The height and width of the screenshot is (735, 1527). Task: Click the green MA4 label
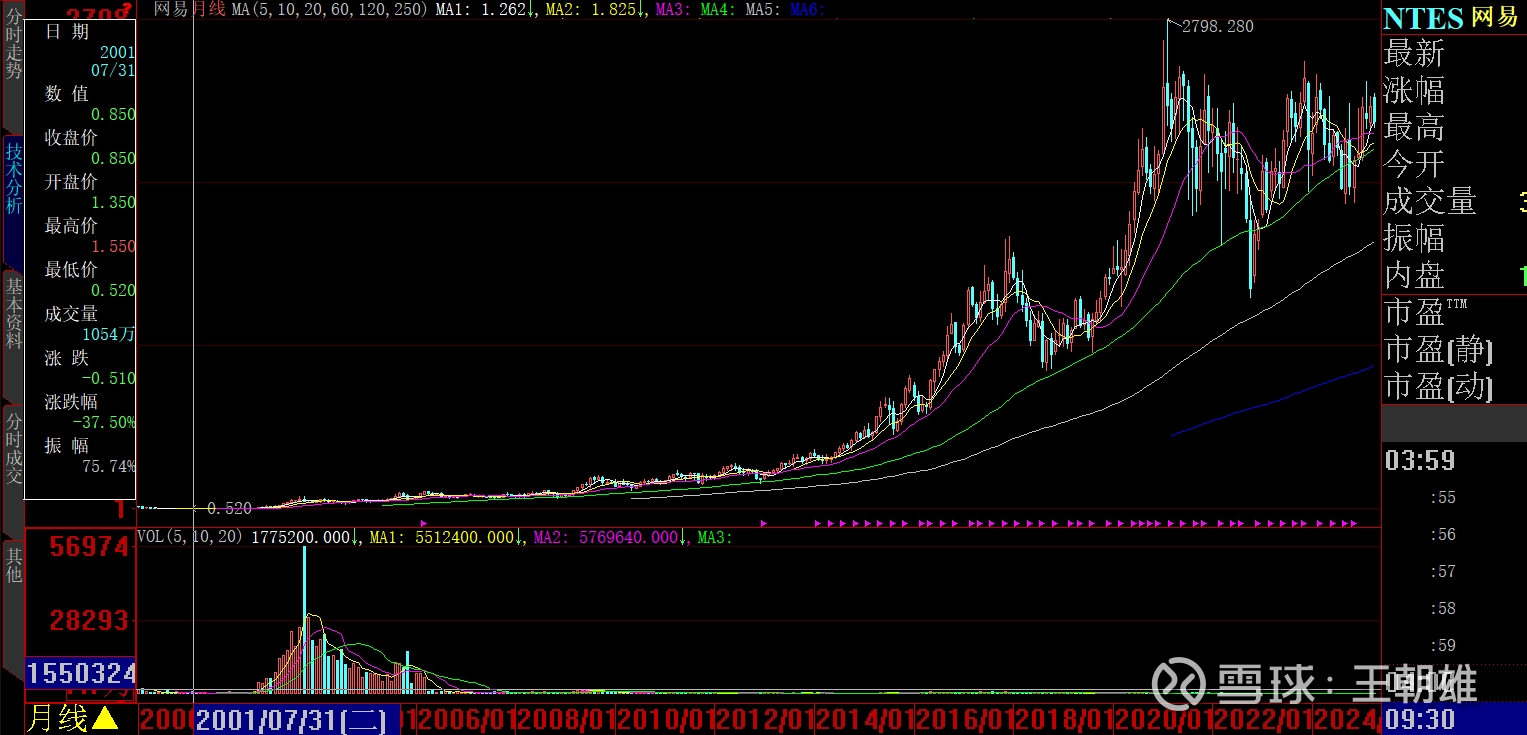click(719, 9)
